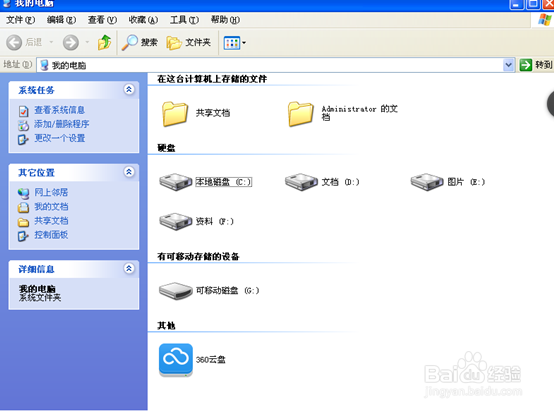Expand the address bar dropdown

coord(508,65)
